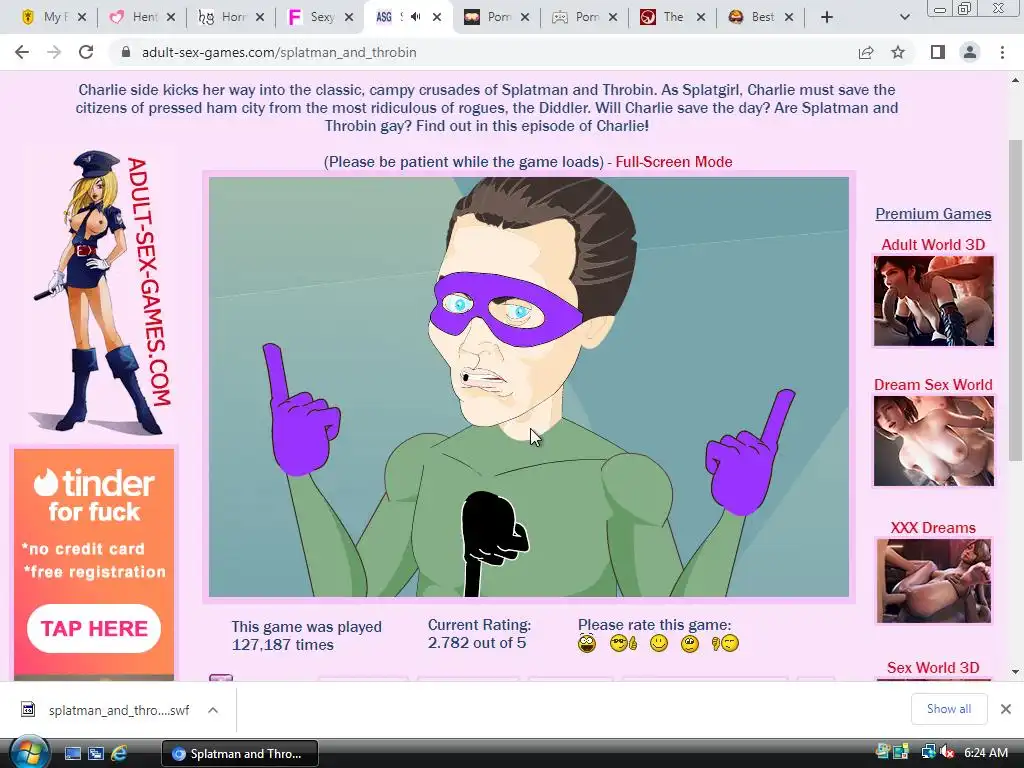Open the Premium Games link
Viewport: 1024px width, 768px height.
(933, 214)
